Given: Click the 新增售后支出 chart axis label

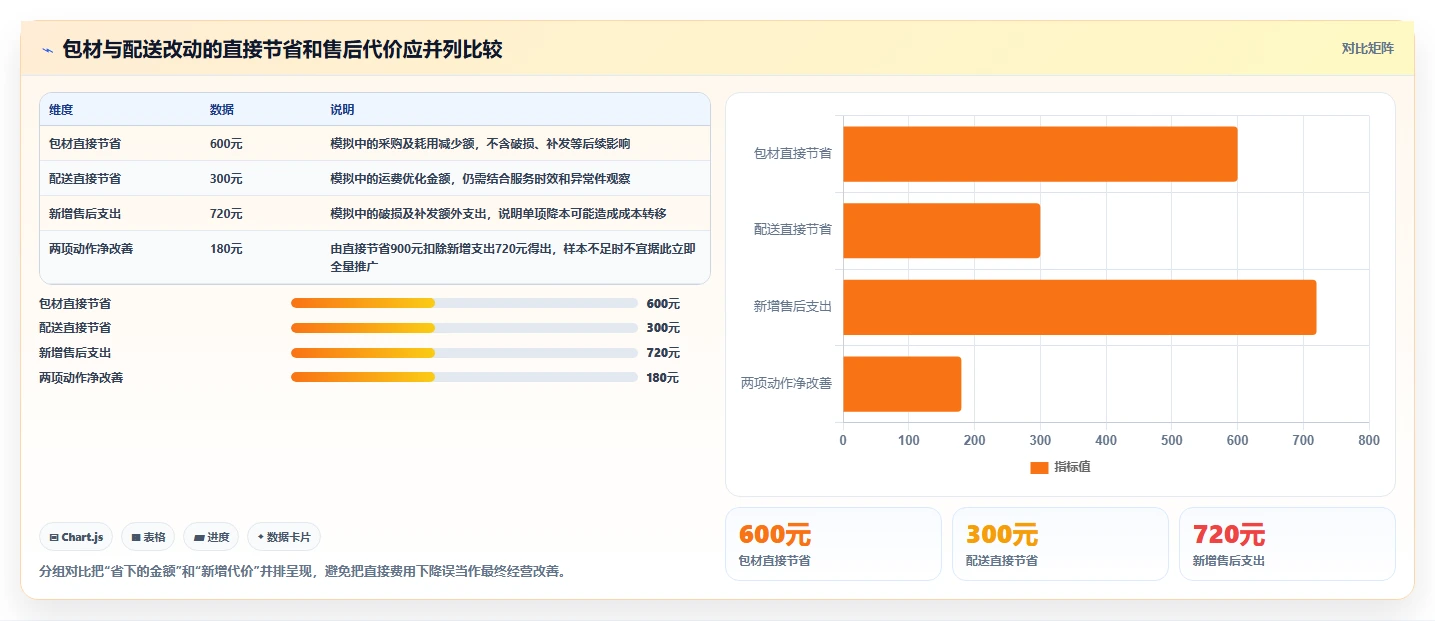Looking at the screenshot, I should coord(793,307).
